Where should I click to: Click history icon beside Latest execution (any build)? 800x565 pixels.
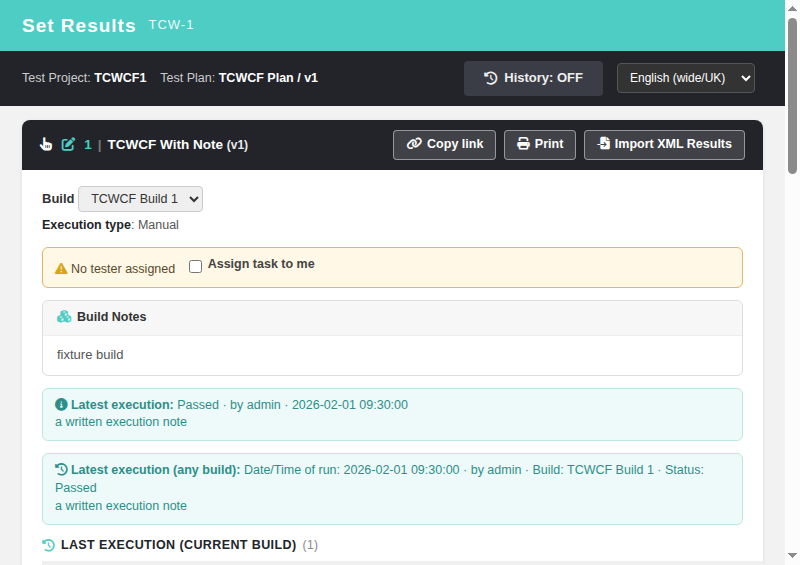[61, 470]
